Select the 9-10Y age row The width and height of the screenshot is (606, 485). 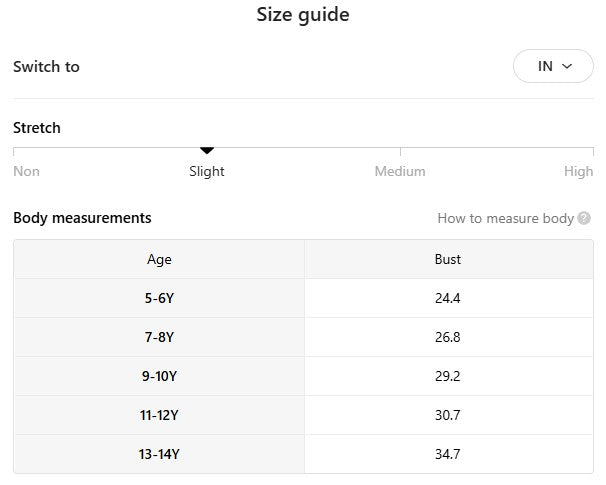tap(159, 376)
